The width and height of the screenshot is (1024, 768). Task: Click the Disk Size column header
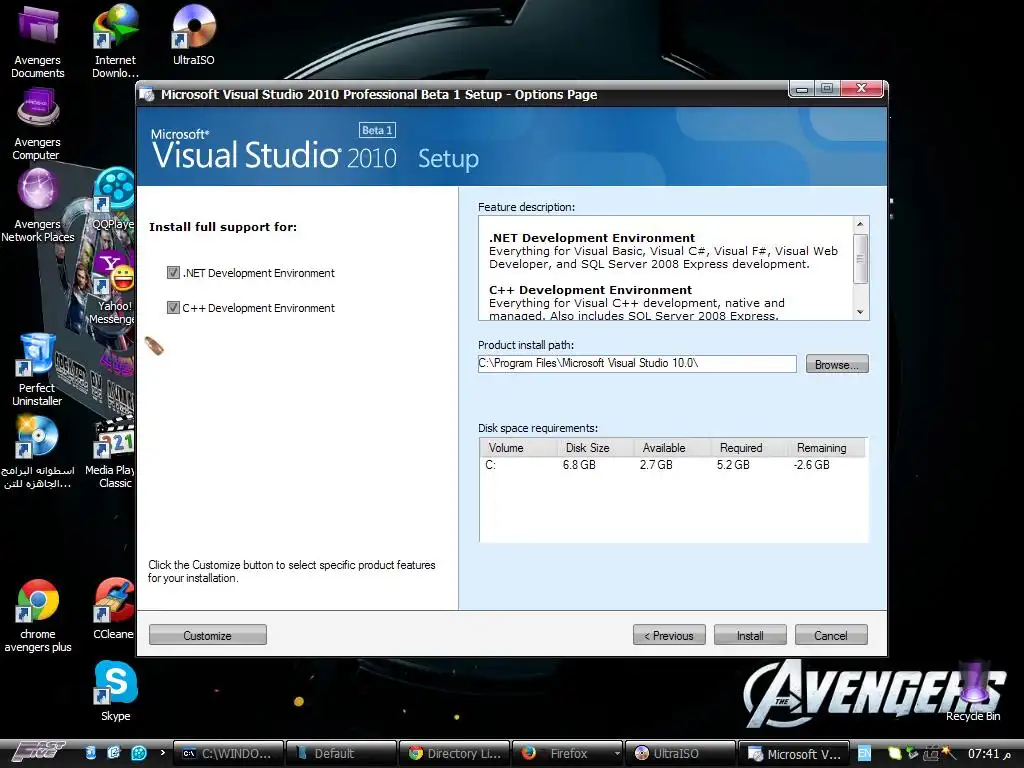click(x=596, y=448)
